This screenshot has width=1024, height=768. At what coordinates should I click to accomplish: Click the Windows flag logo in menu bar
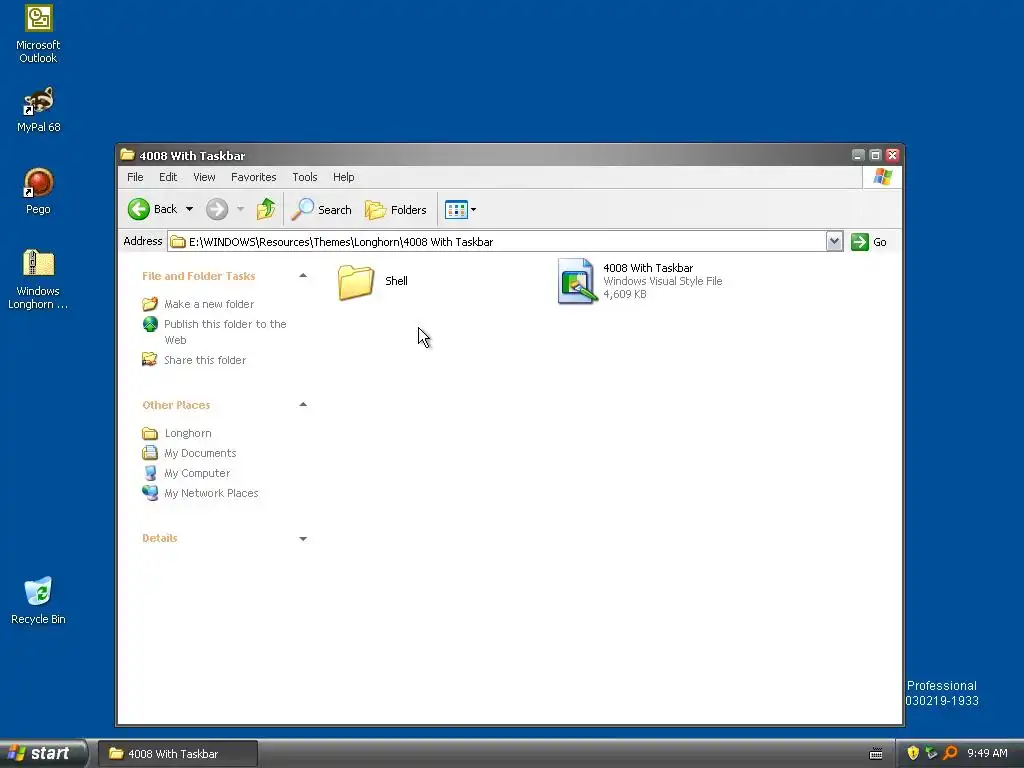[x=882, y=177]
